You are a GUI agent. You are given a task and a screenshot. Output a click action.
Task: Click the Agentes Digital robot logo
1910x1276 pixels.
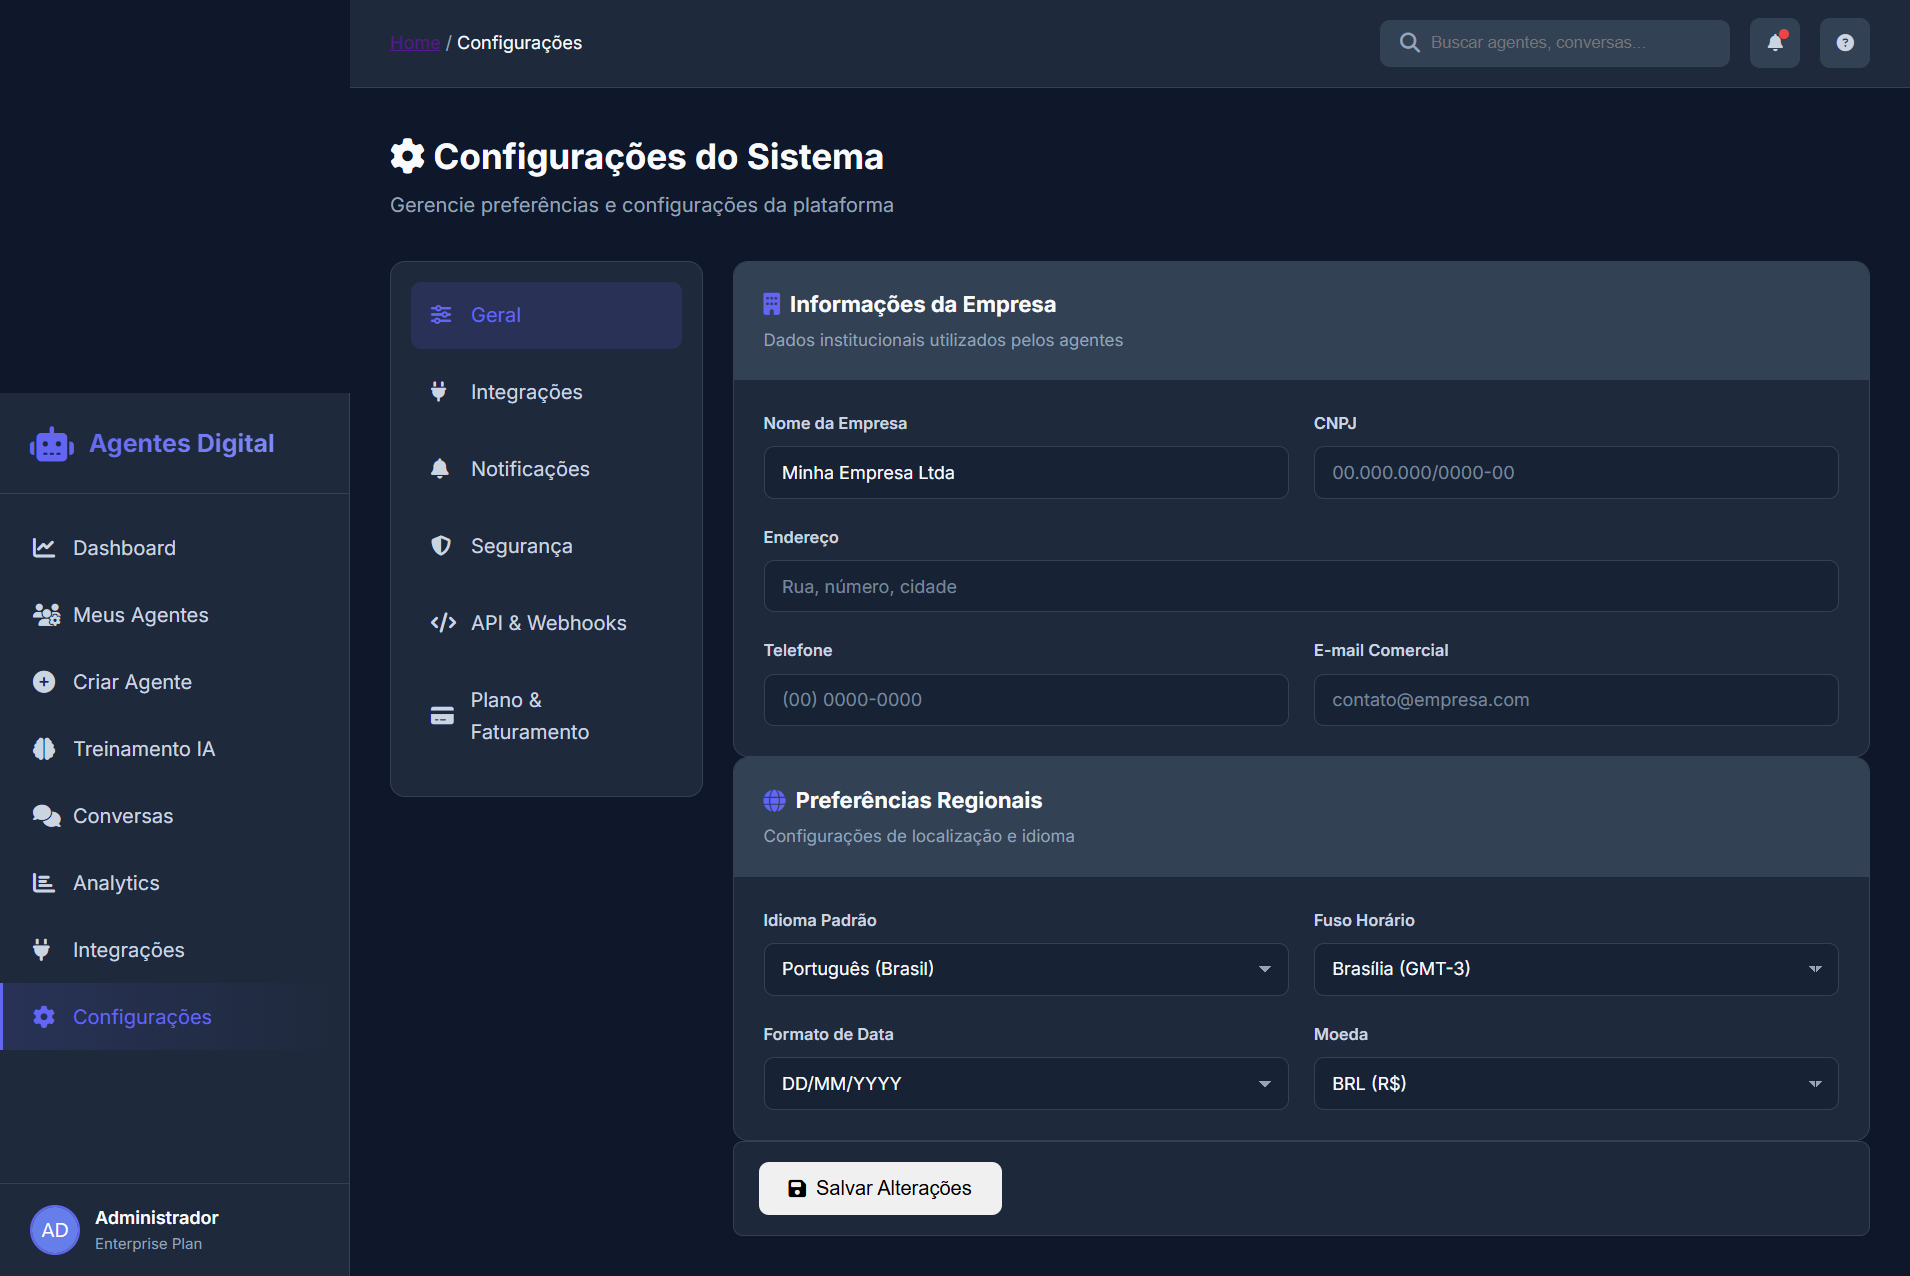pos(52,444)
